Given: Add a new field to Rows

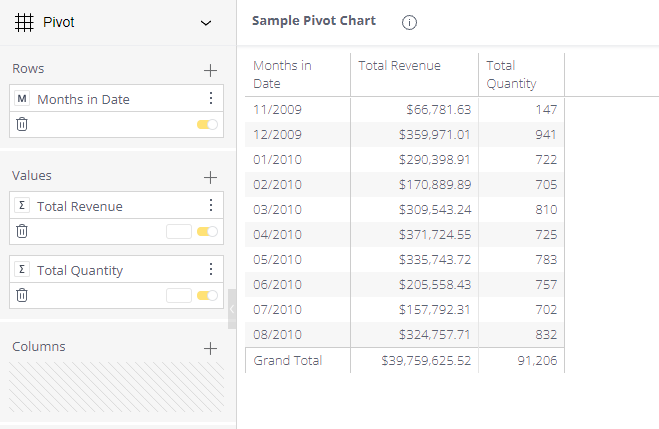Looking at the screenshot, I should click(210, 70).
